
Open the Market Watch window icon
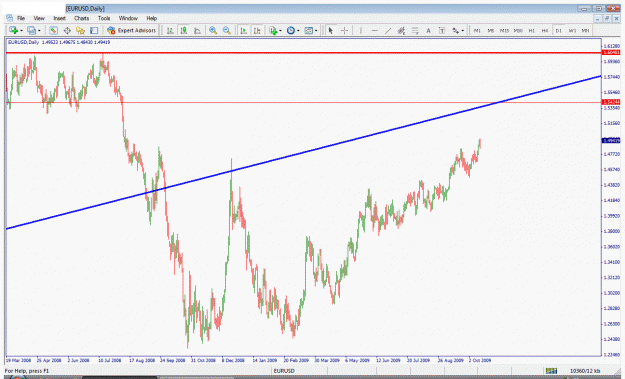53,30
